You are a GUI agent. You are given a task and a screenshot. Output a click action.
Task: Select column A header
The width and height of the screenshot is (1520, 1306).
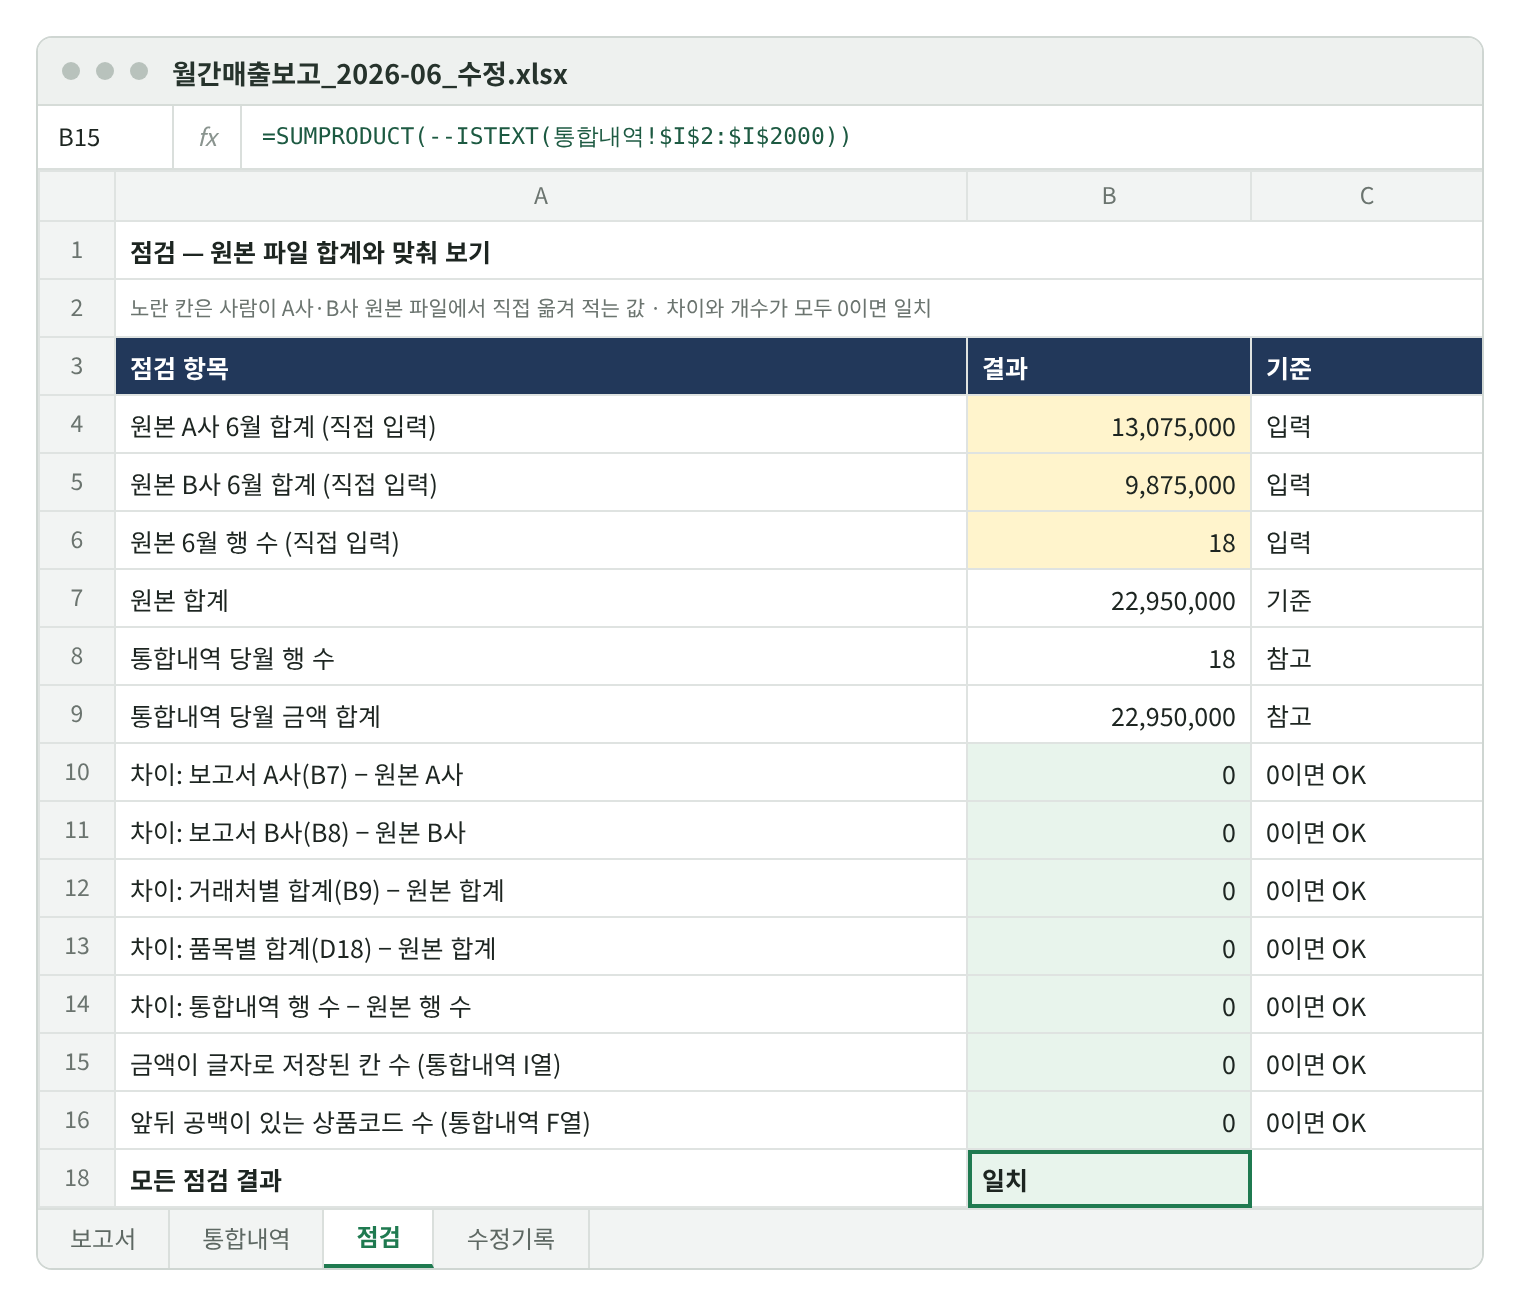tap(541, 196)
